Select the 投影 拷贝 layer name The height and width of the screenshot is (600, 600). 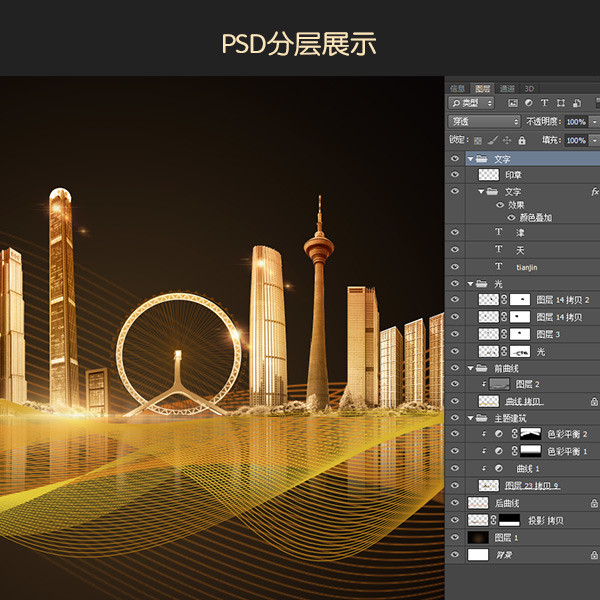[546, 520]
